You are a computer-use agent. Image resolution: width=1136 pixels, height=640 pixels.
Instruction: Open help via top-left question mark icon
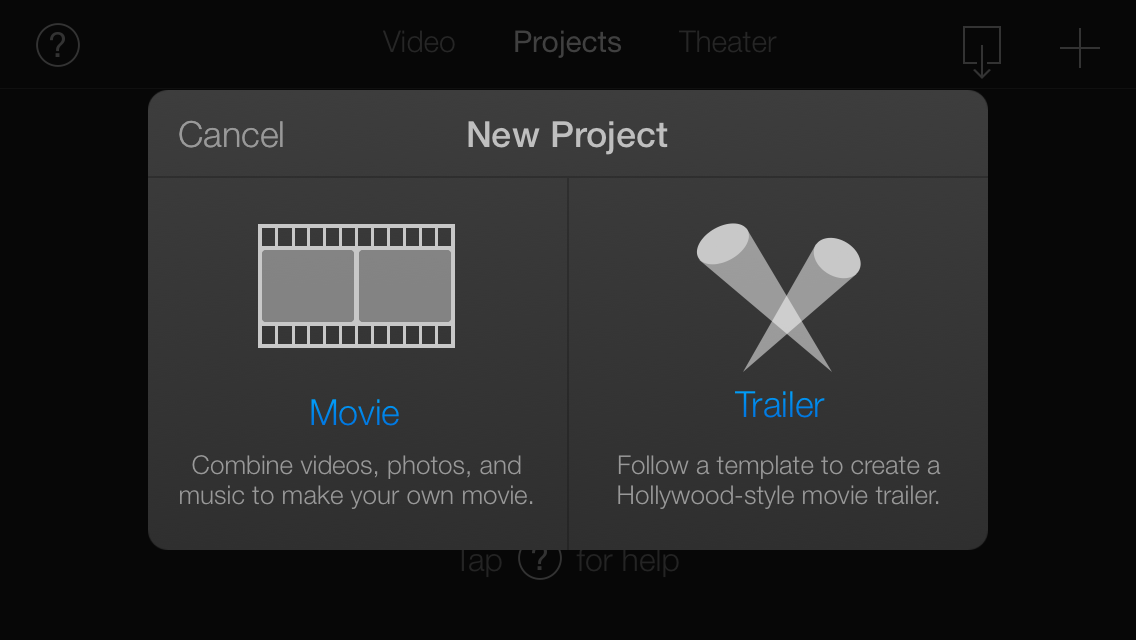tap(58, 45)
